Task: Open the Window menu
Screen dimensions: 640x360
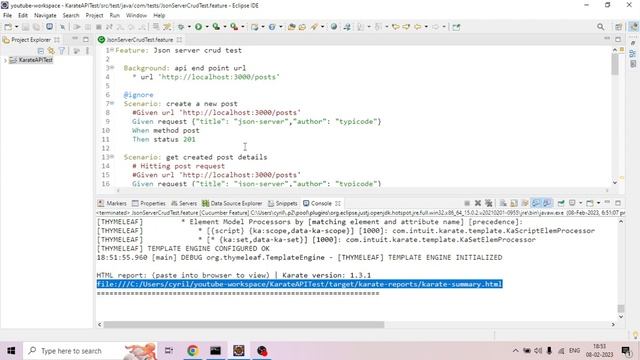Action: tap(136, 16)
